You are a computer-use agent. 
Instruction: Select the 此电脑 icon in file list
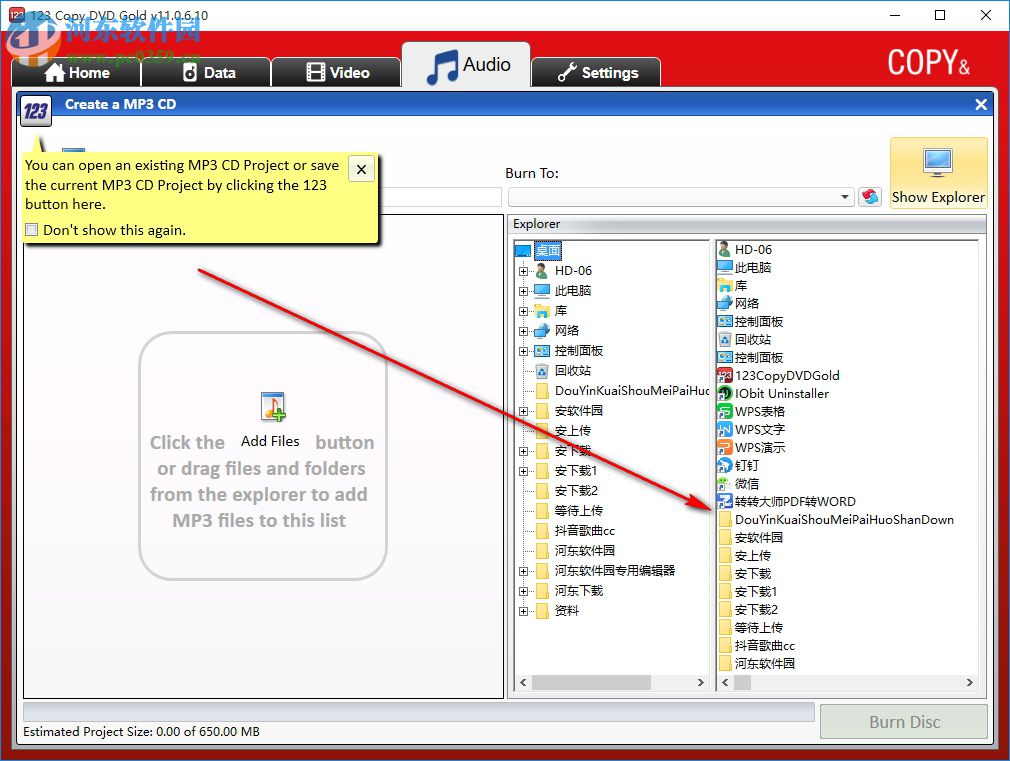pyautogui.click(x=725, y=267)
